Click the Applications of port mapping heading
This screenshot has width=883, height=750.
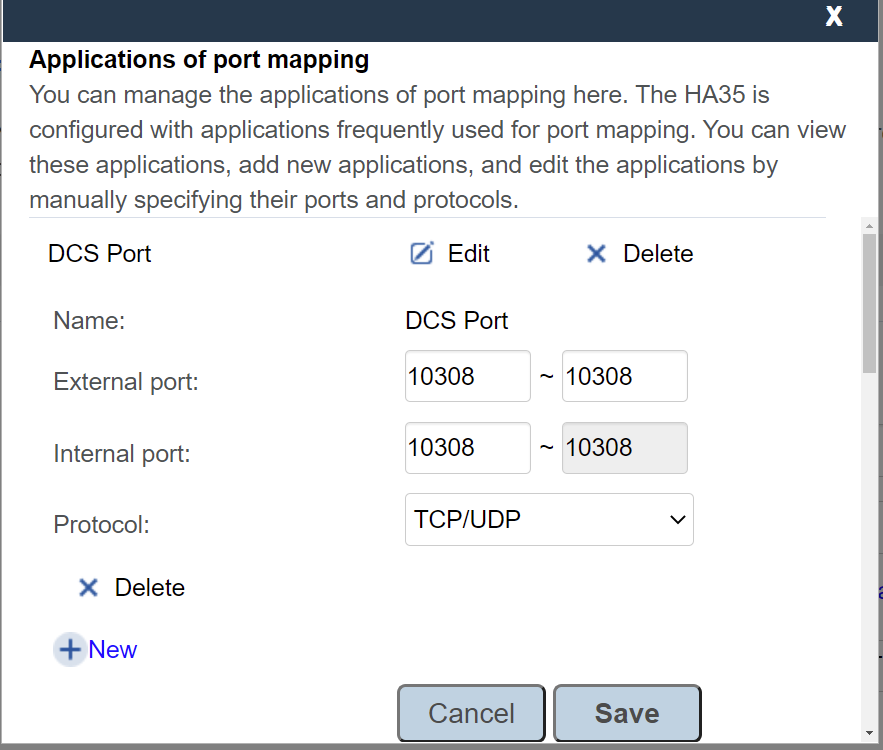pyautogui.click(x=199, y=60)
